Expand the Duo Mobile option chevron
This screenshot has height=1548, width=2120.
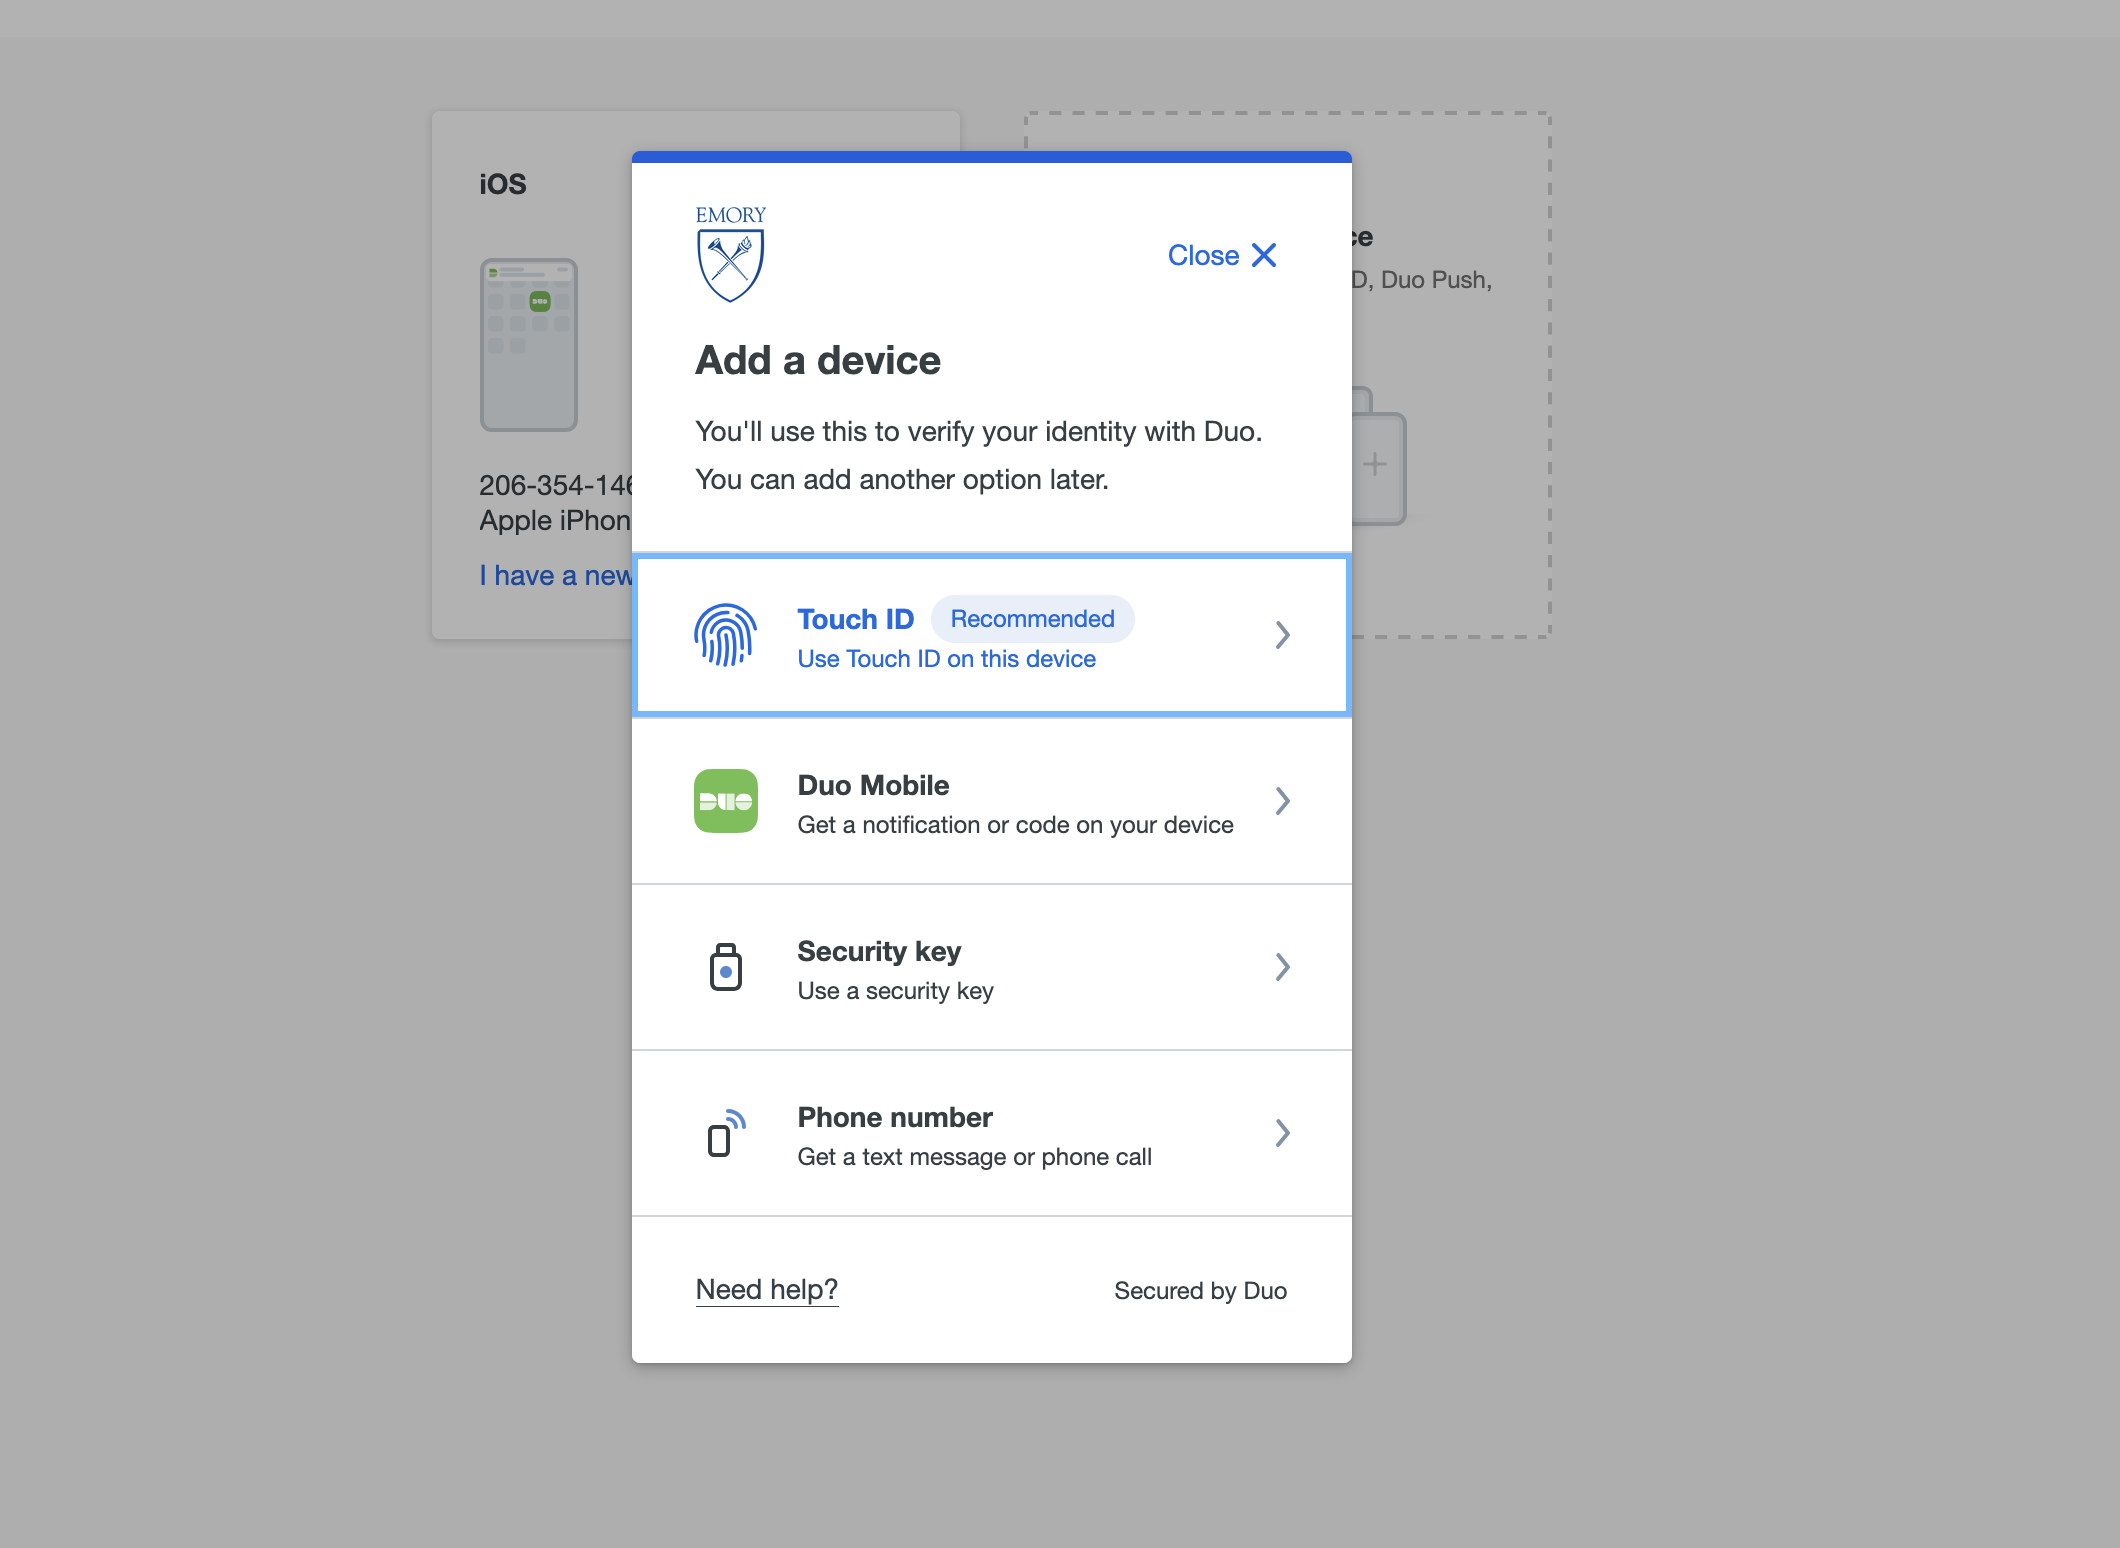point(1283,801)
